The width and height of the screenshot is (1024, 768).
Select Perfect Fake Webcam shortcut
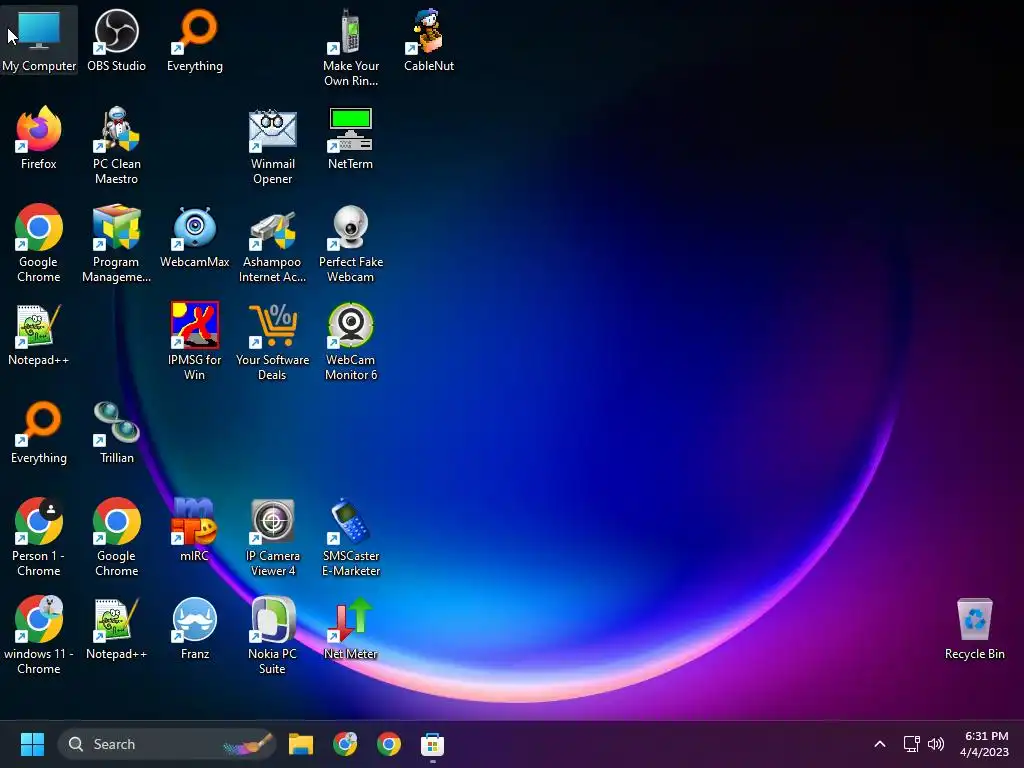pos(351,244)
